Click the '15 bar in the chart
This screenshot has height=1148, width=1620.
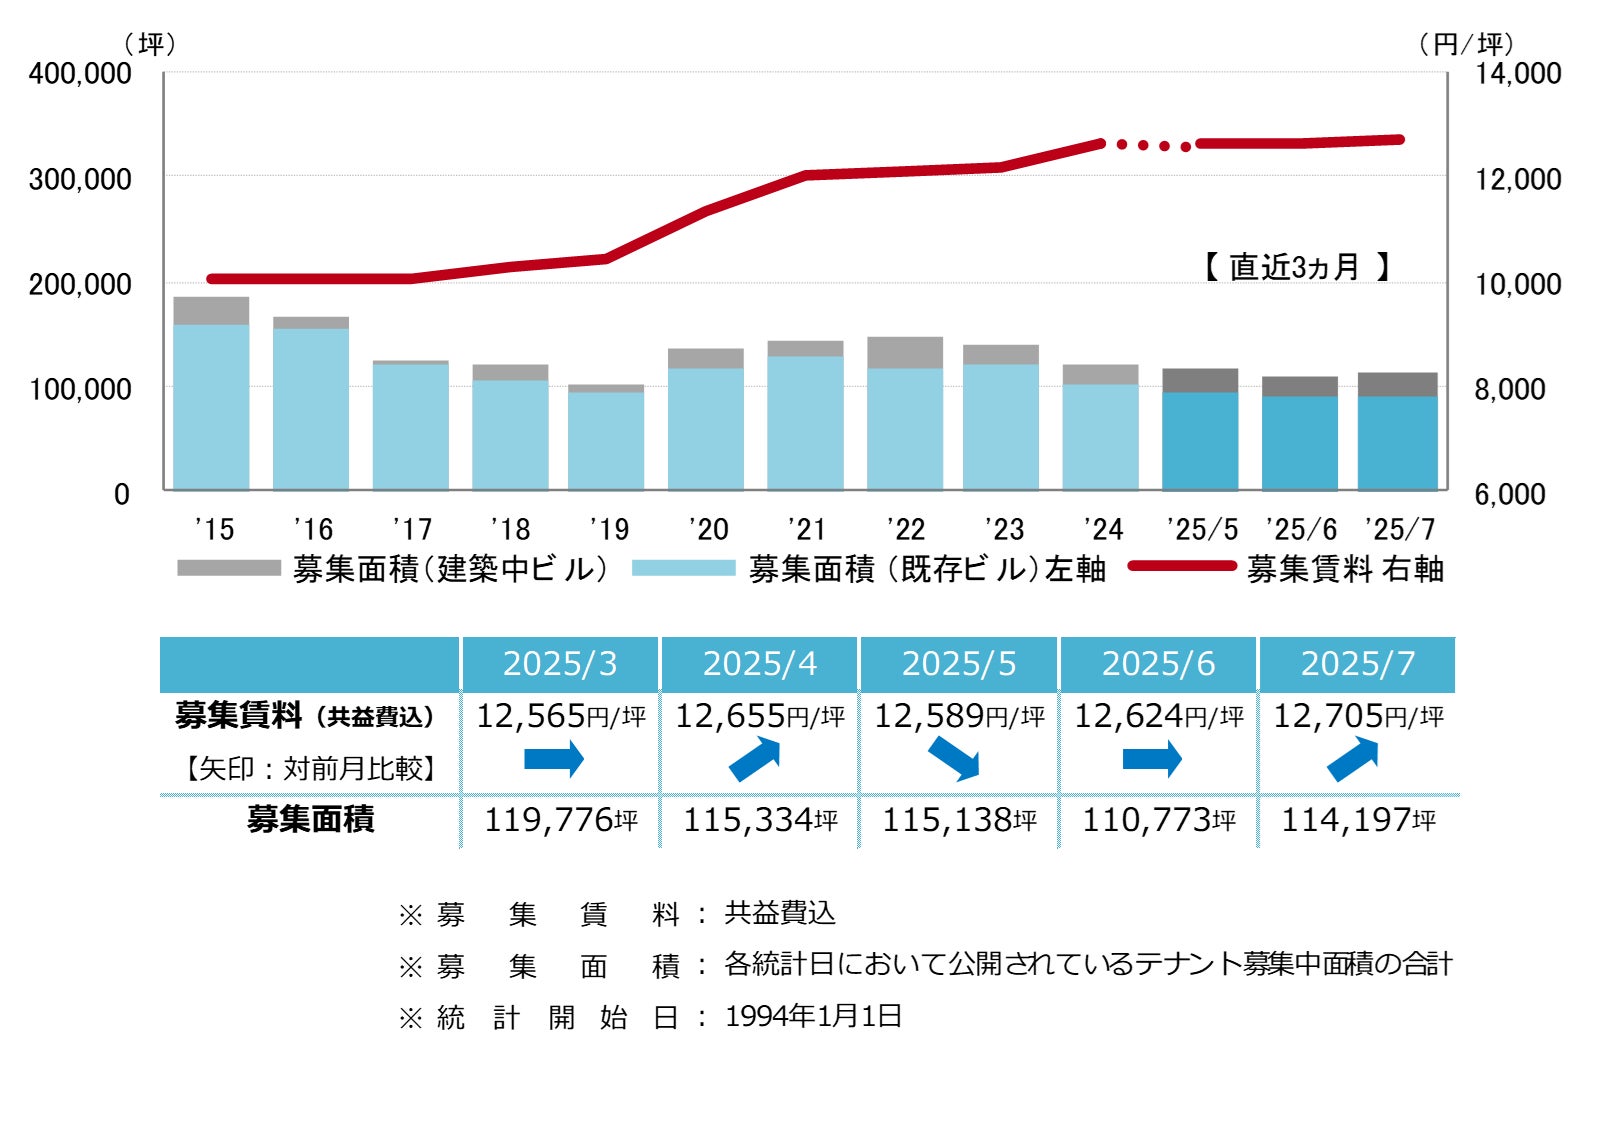coord(211,394)
